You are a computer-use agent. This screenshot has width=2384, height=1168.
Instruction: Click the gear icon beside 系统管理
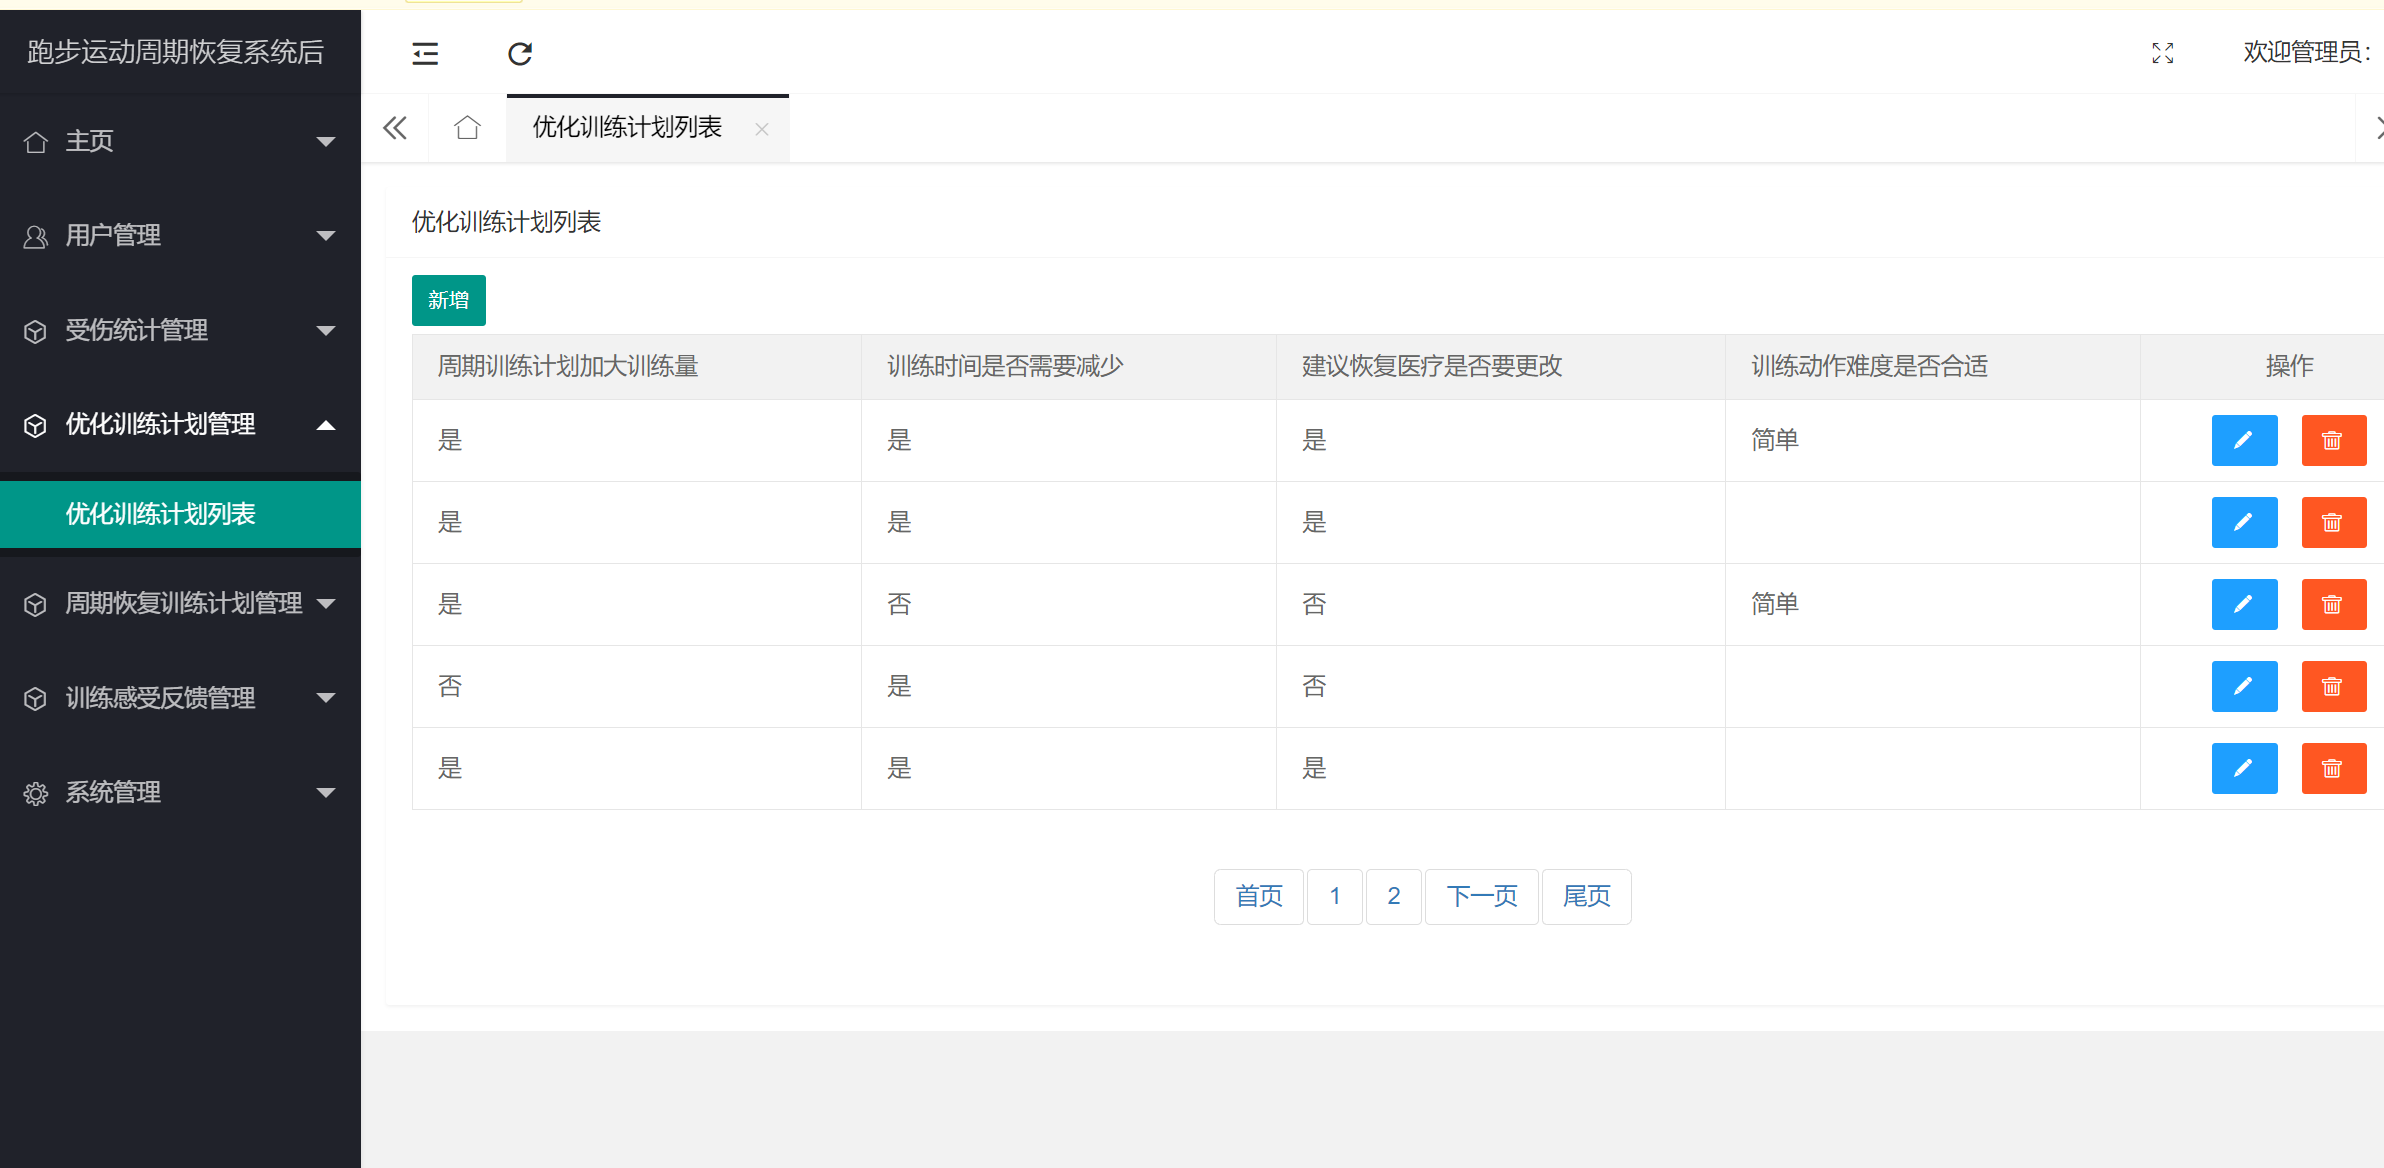point(36,792)
